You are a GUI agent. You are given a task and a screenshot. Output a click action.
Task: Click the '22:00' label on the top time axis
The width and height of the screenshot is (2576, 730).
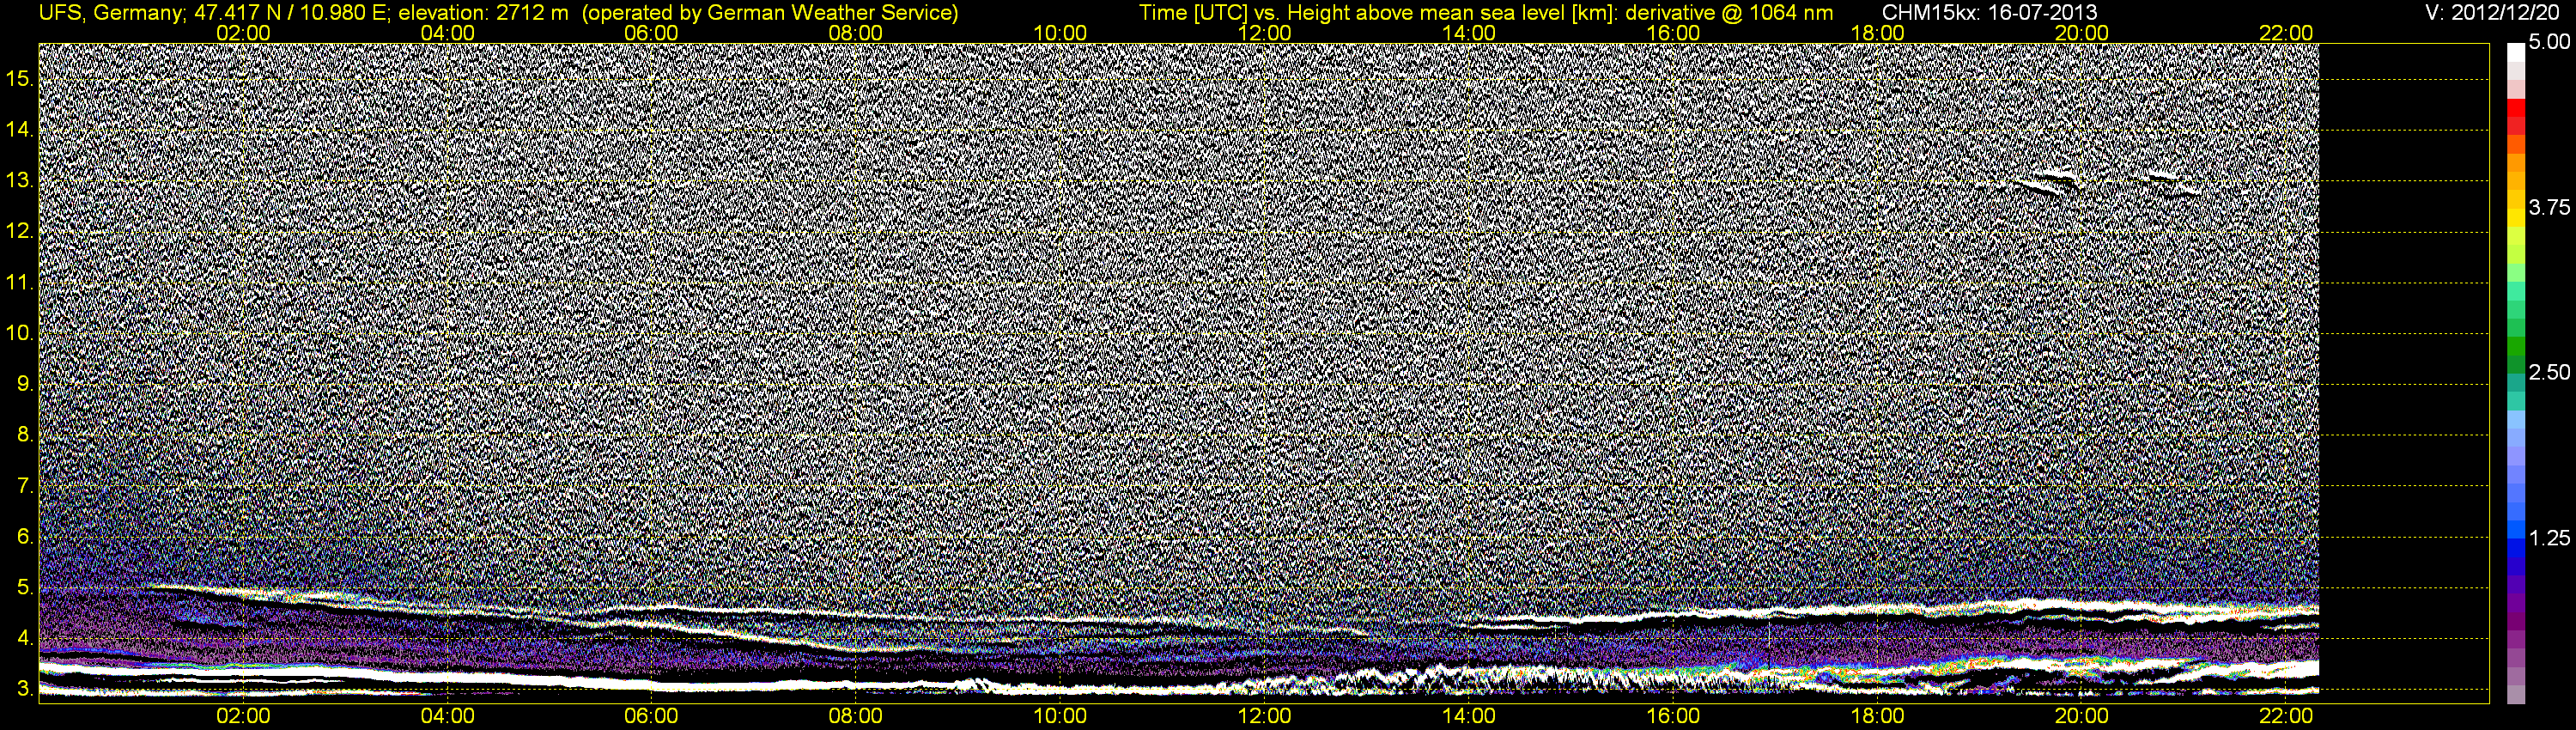coord(2286,33)
